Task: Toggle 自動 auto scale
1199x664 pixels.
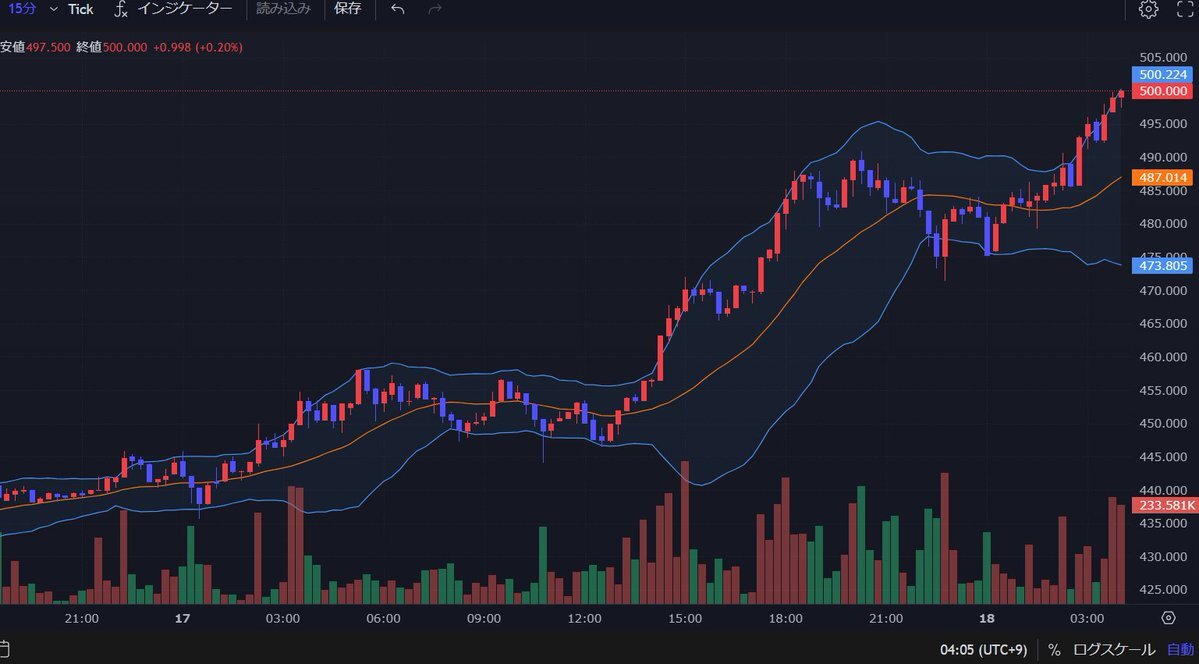Action: click(x=1179, y=649)
